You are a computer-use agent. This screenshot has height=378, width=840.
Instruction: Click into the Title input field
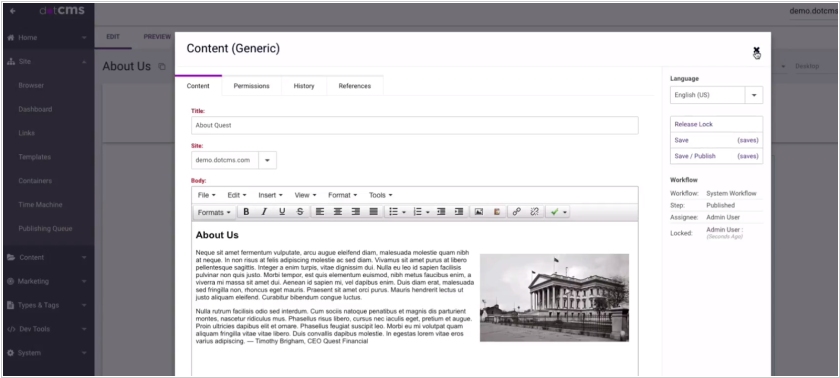coord(415,125)
